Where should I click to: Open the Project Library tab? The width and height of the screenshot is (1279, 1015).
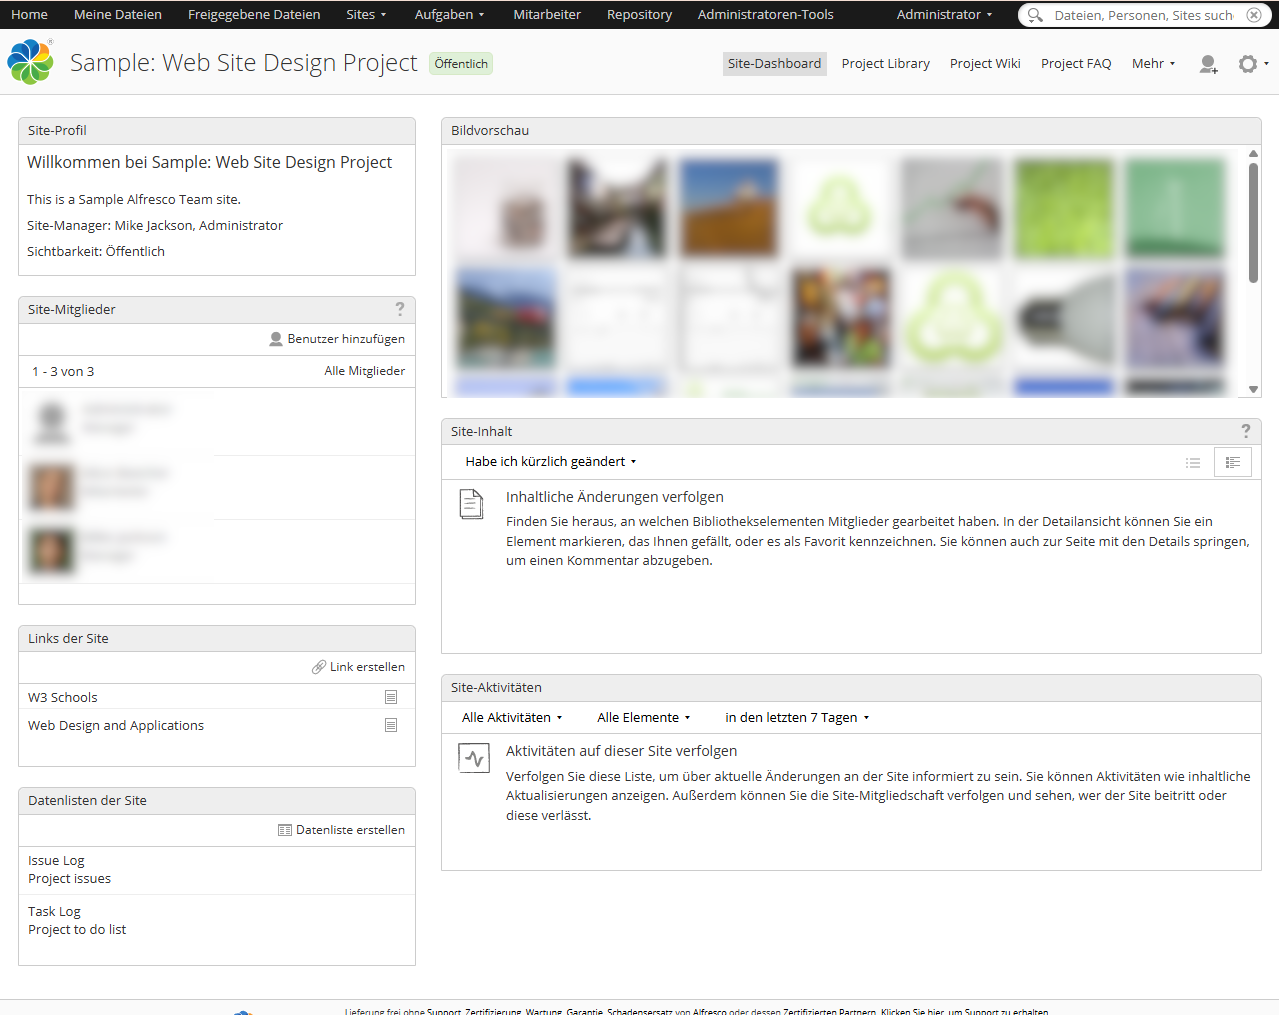[885, 64]
